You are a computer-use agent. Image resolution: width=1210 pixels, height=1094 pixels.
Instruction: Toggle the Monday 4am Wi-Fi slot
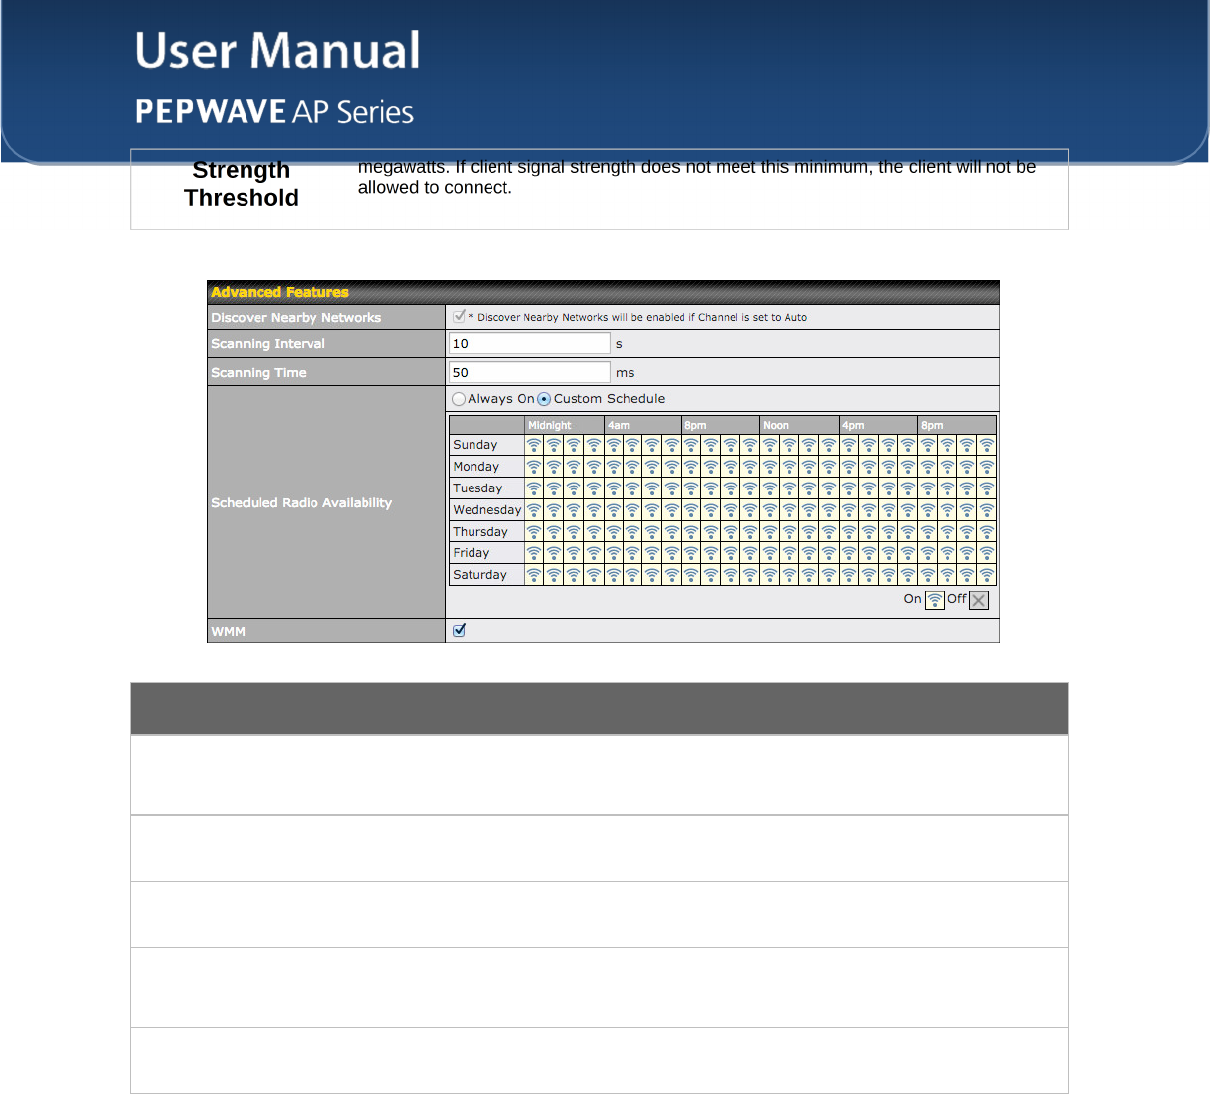click(x=613, y=467)
